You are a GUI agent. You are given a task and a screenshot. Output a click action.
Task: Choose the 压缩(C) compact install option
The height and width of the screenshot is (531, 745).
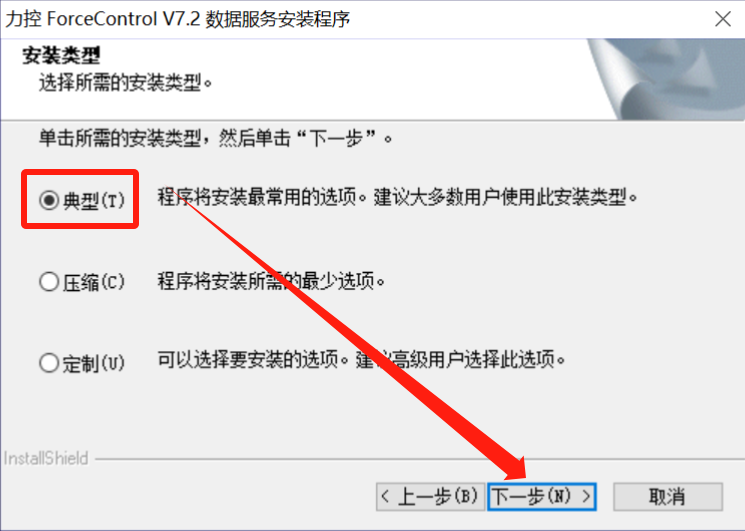pyautogui.click(x=82, y=282)
